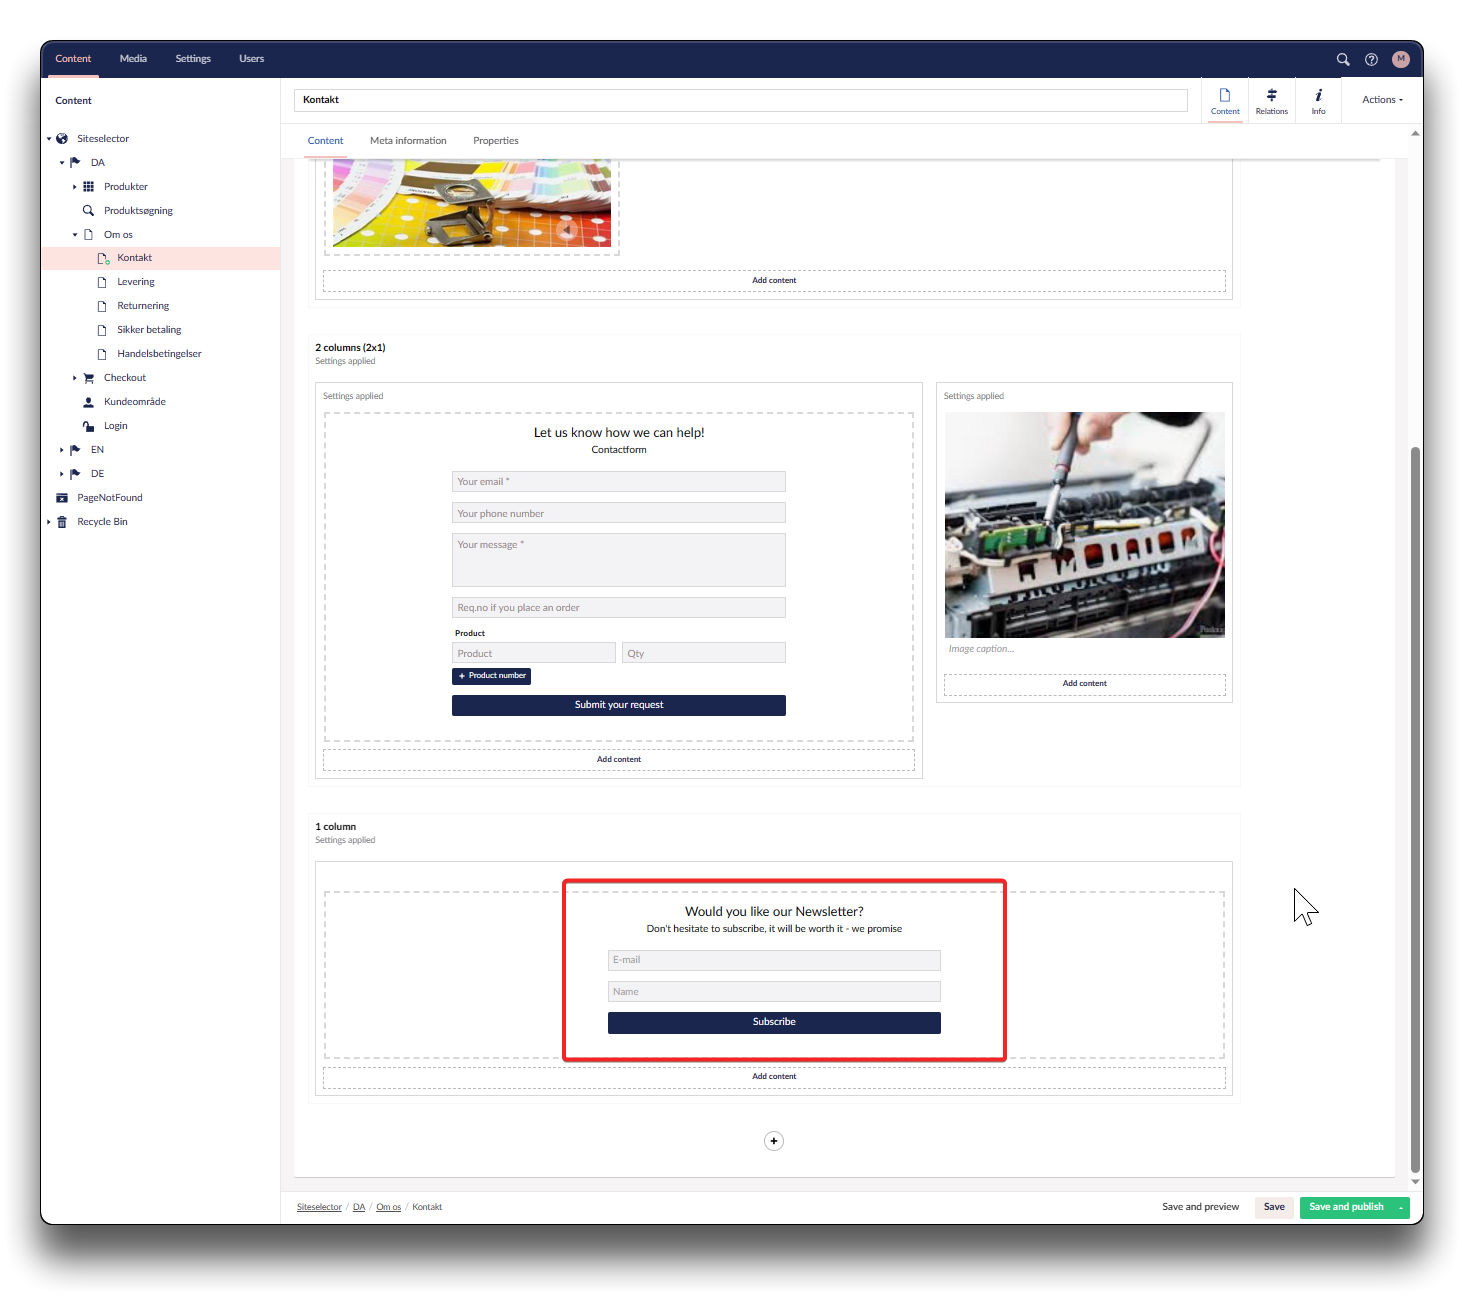Open the user avatar menu
Viewport: 1464px width, 1297px height.
tap(1400, 59)
